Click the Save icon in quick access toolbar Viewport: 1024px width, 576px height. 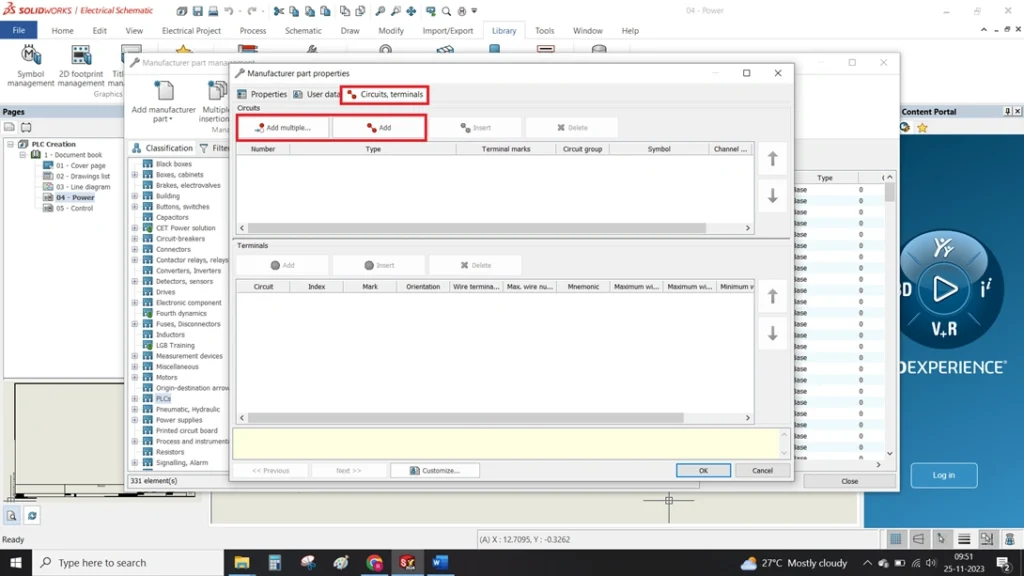(x=197, y=10)
